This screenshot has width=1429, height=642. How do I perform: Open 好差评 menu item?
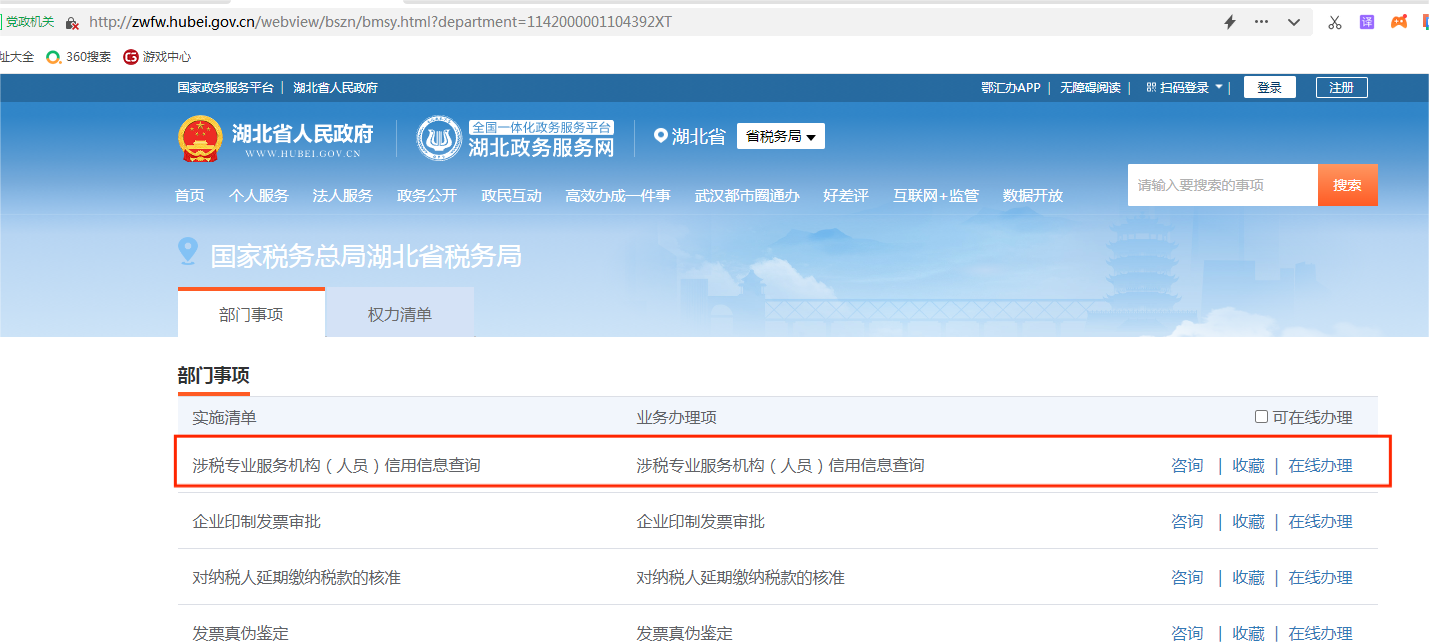(x=846, y=196)
